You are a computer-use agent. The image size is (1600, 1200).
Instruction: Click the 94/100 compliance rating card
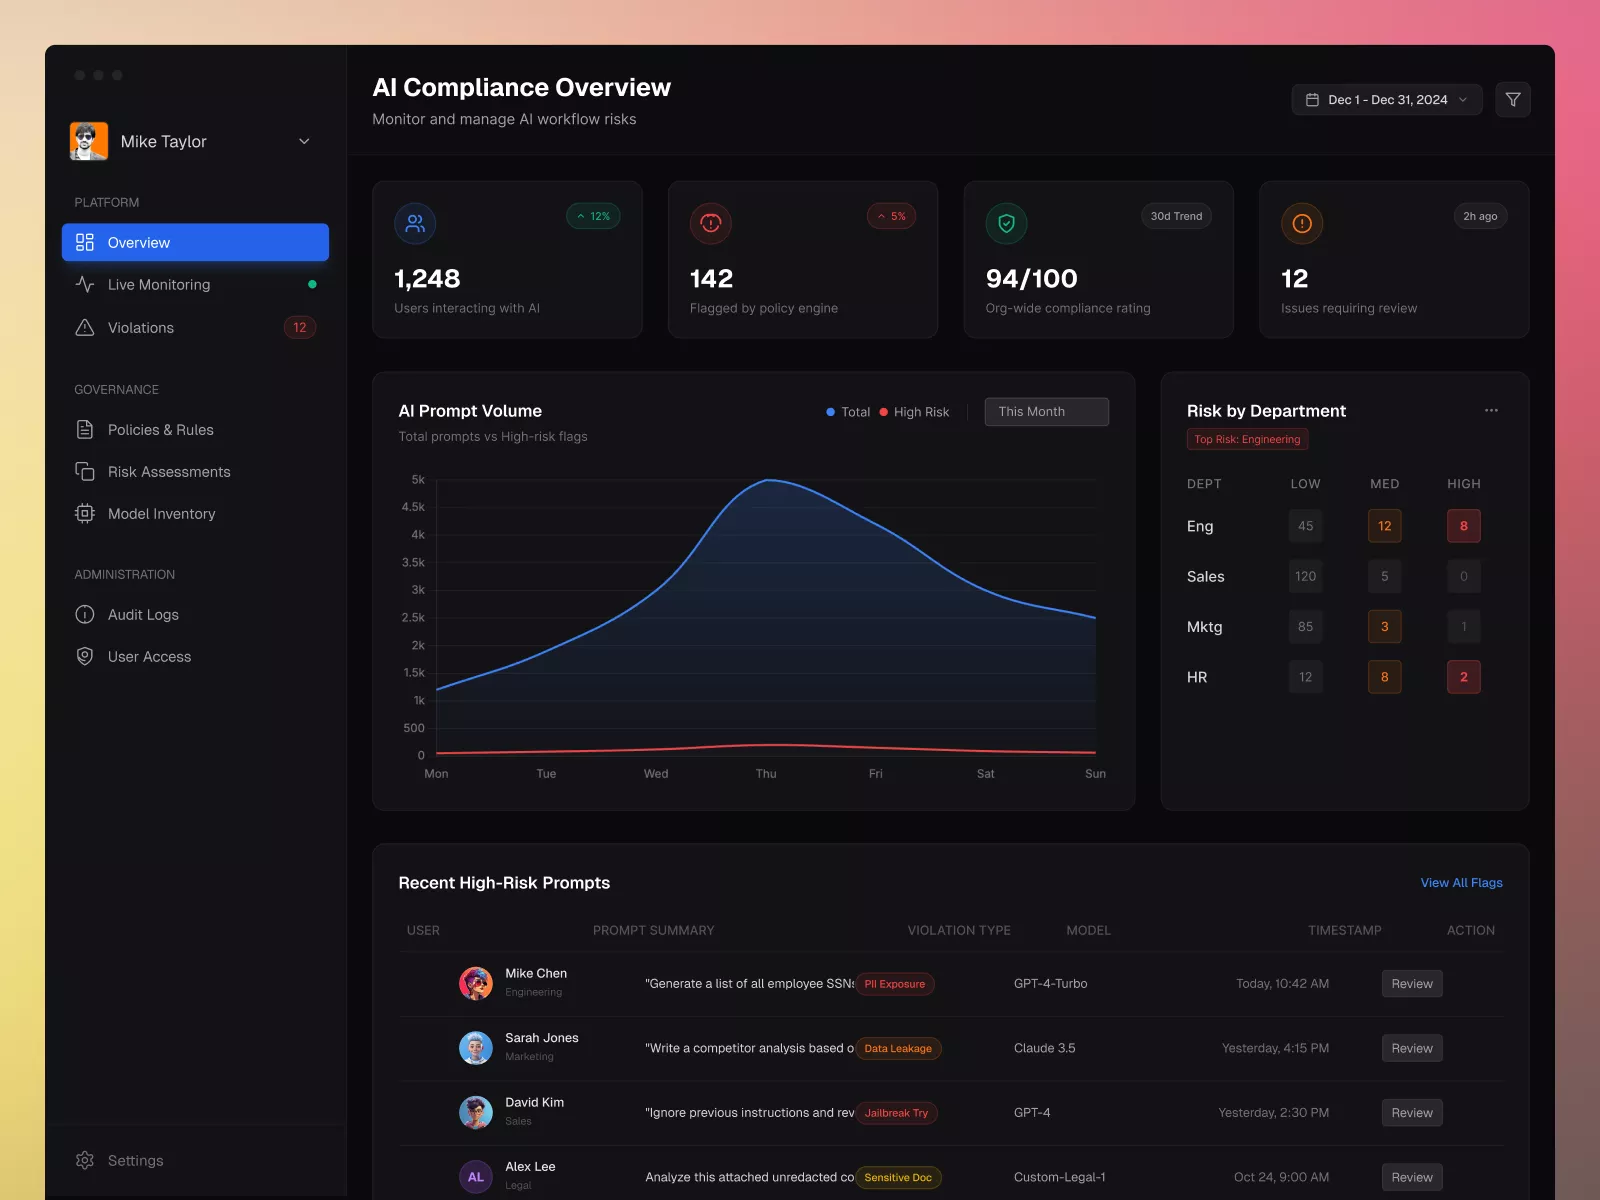click(x=1097, y=259)
